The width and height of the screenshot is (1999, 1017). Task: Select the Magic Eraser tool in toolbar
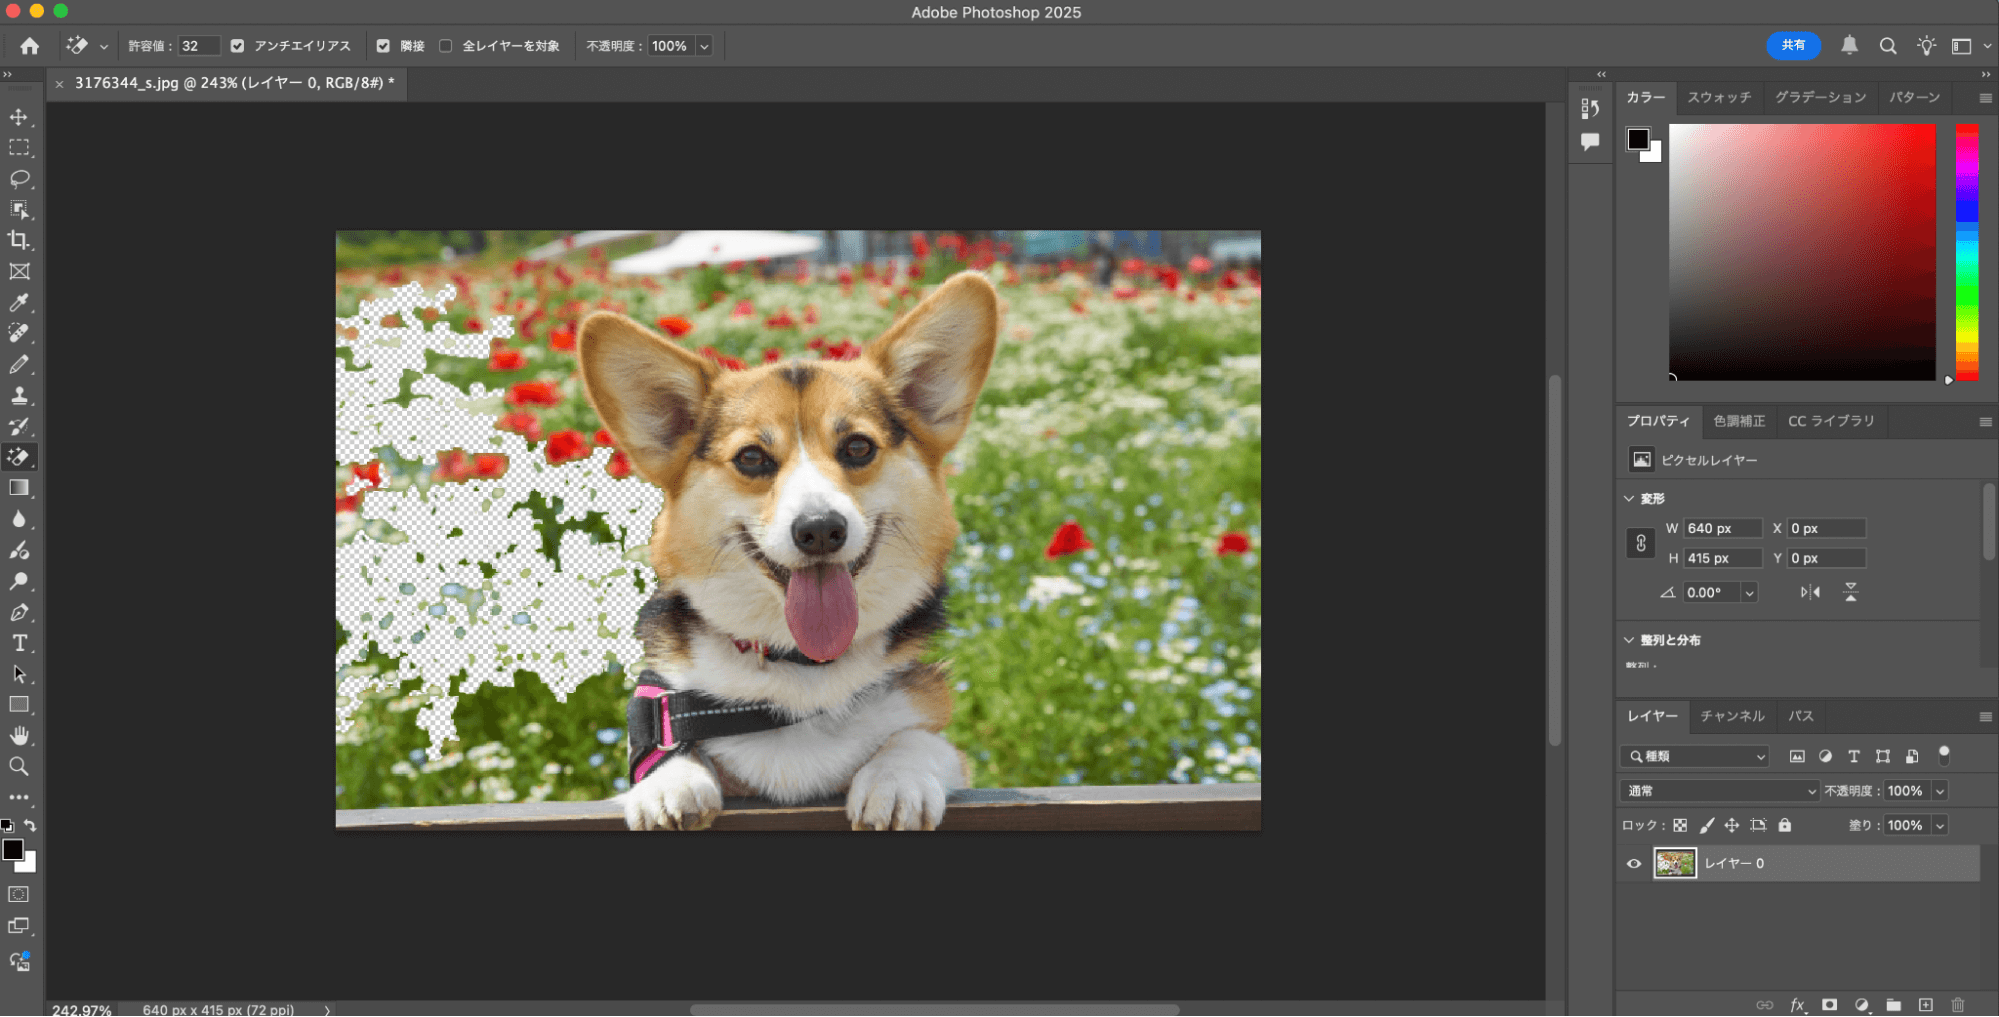coord(19,457)
